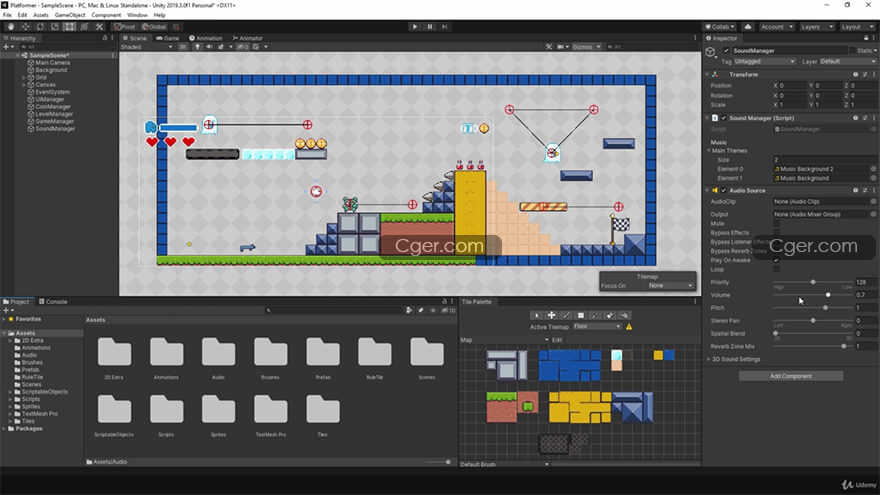Click the Play button

(x=415, y=26)
